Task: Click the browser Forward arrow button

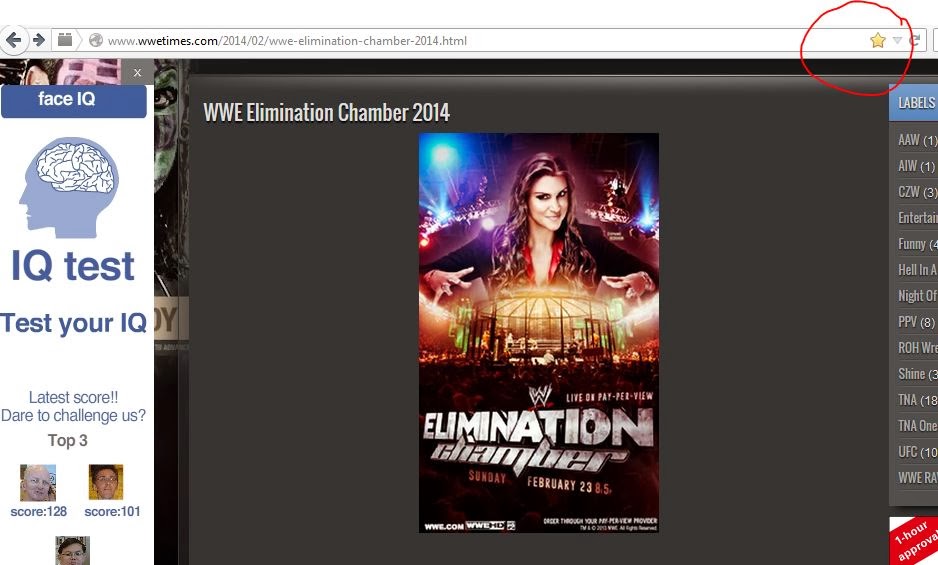Action: click(39, 40)
